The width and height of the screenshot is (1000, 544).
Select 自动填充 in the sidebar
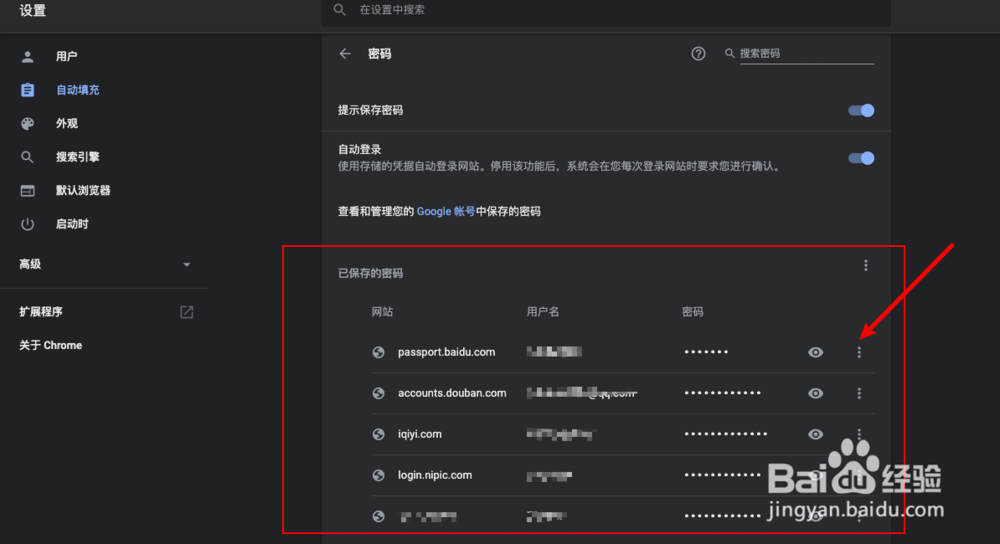(x=77, y=90)
